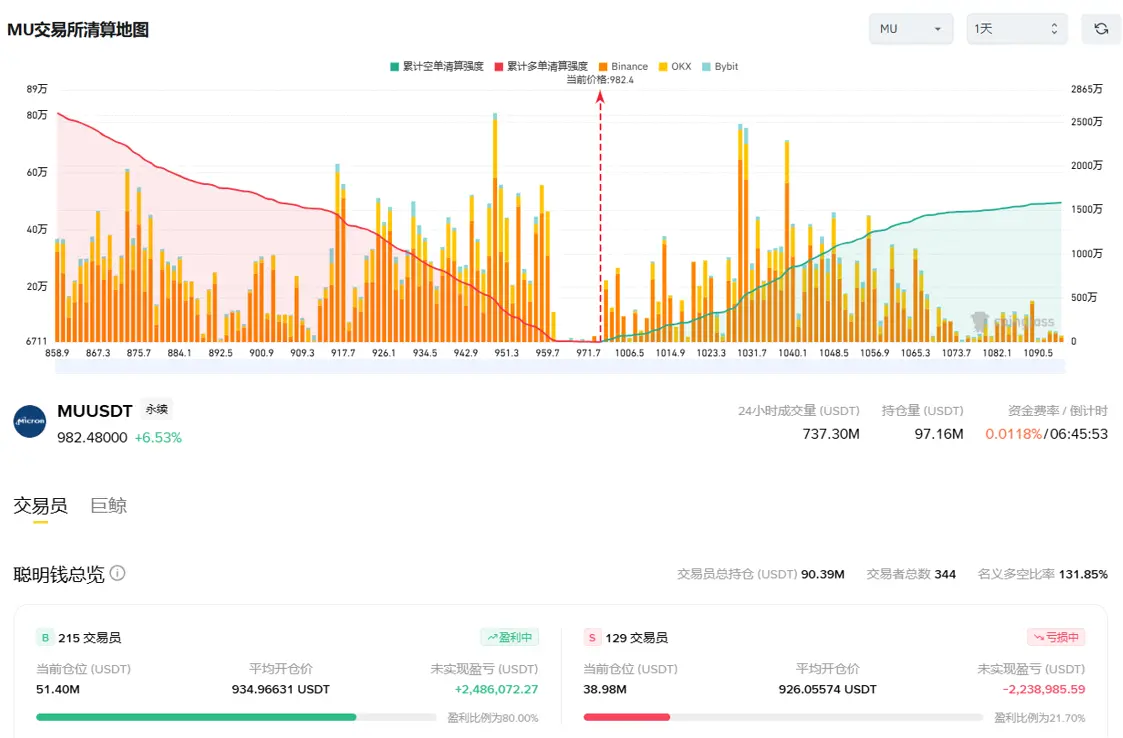Click the countdown 06:45:53
Viewport: 1123px width, 738px height.
coord(1078,434)
